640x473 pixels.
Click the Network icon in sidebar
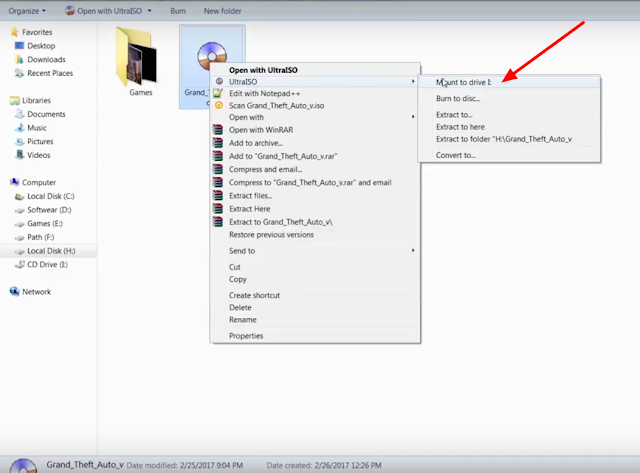15,291
